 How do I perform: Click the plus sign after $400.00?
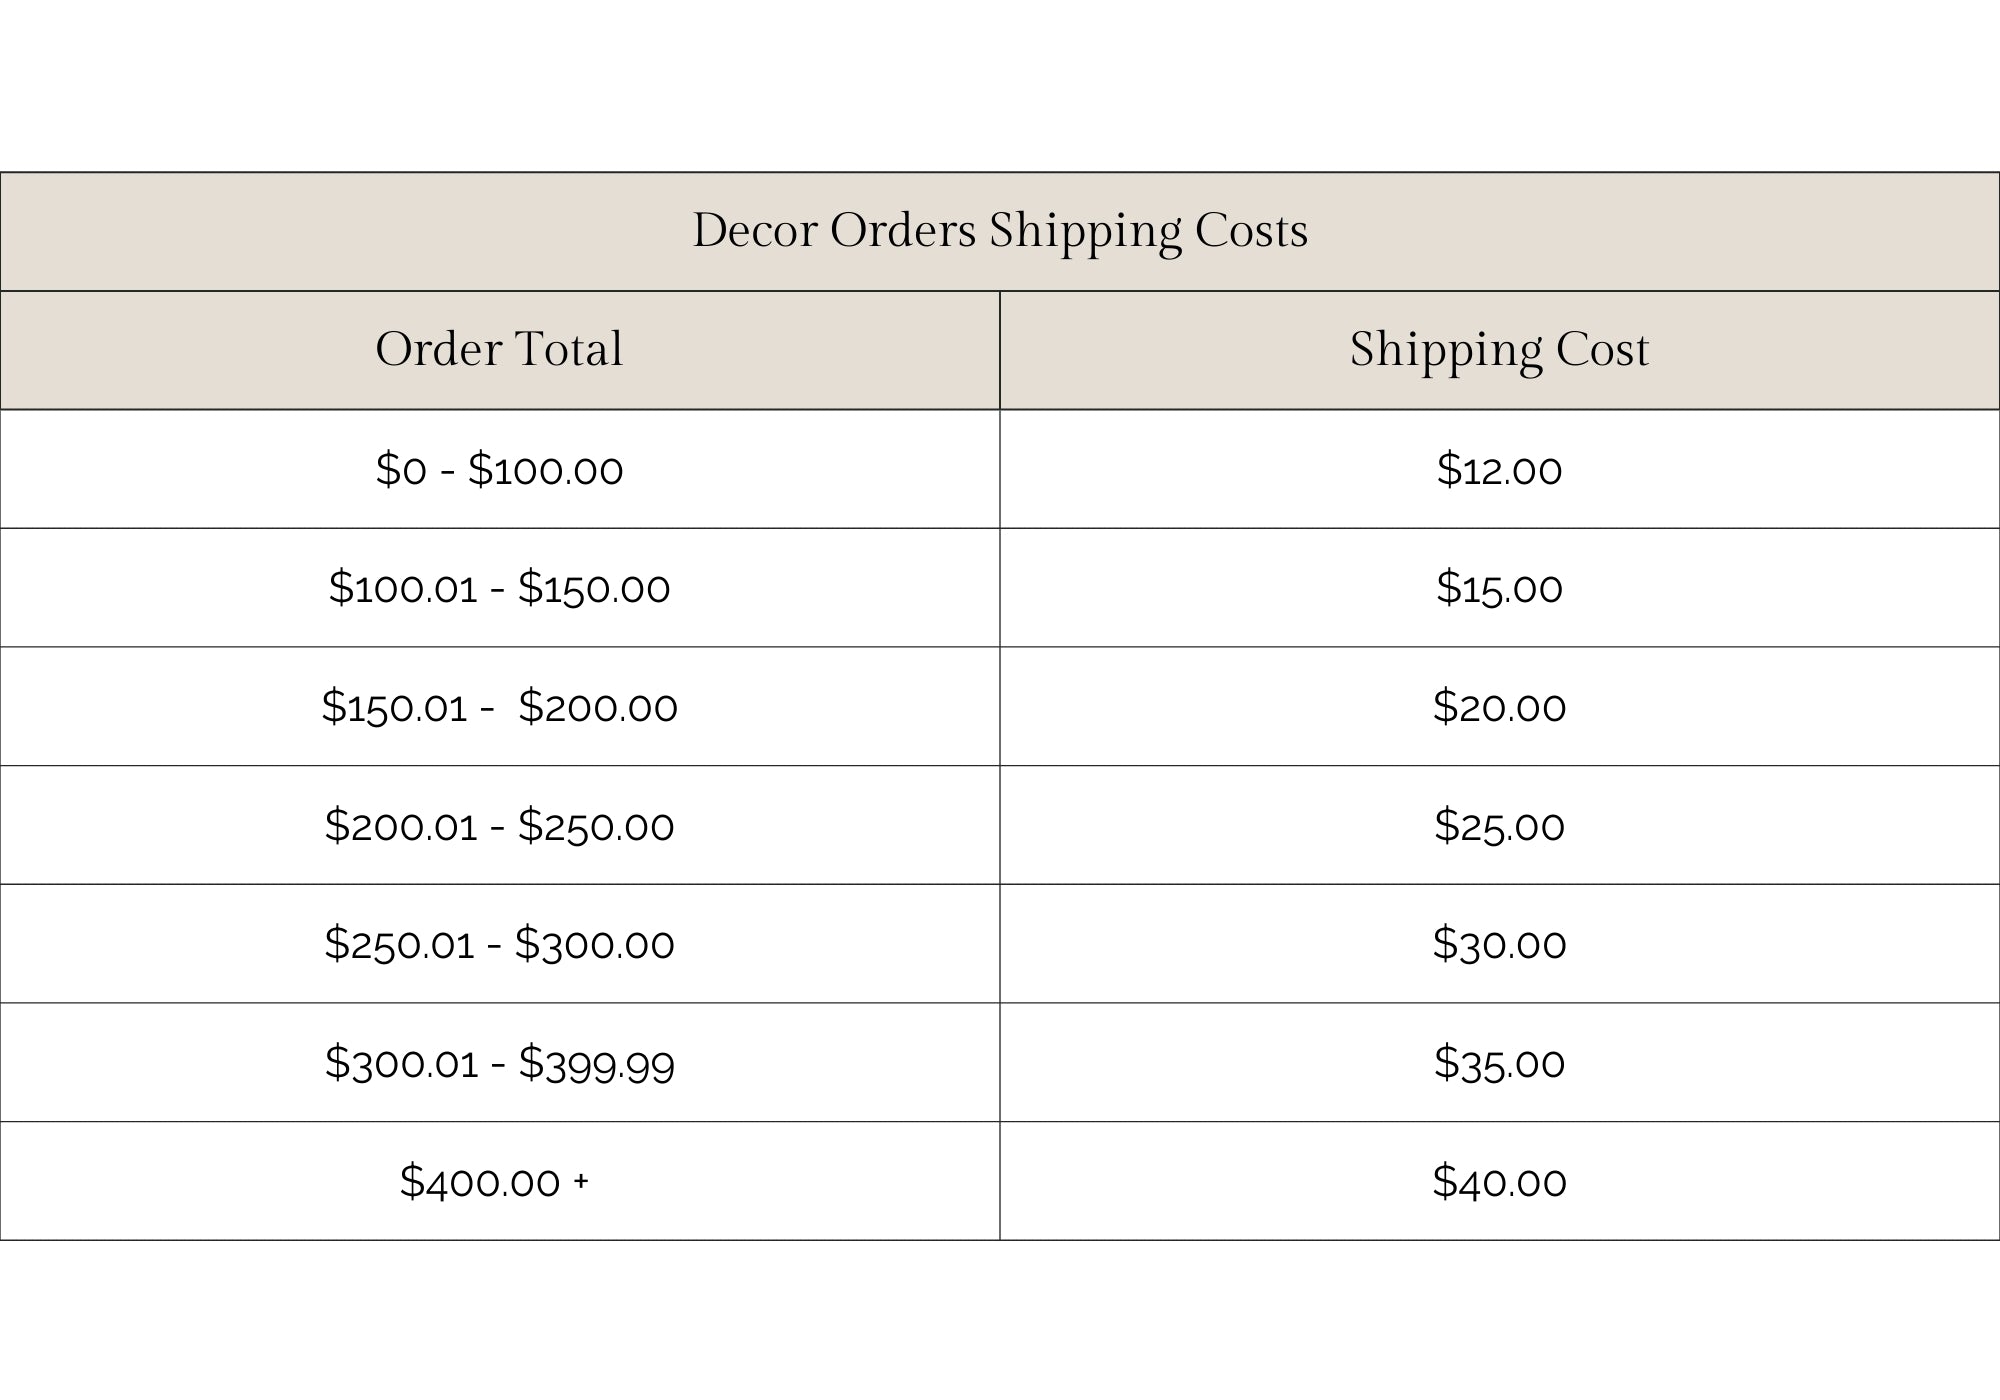581,1182
